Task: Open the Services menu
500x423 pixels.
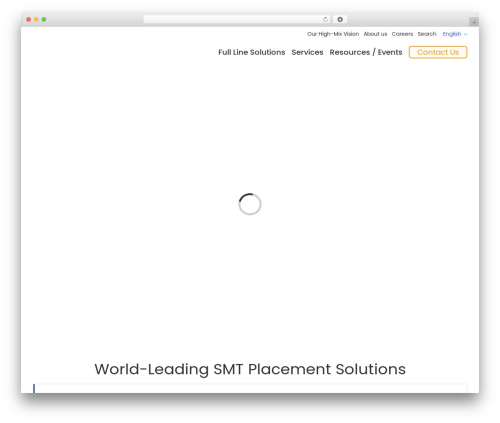Action: click(307, 52)
